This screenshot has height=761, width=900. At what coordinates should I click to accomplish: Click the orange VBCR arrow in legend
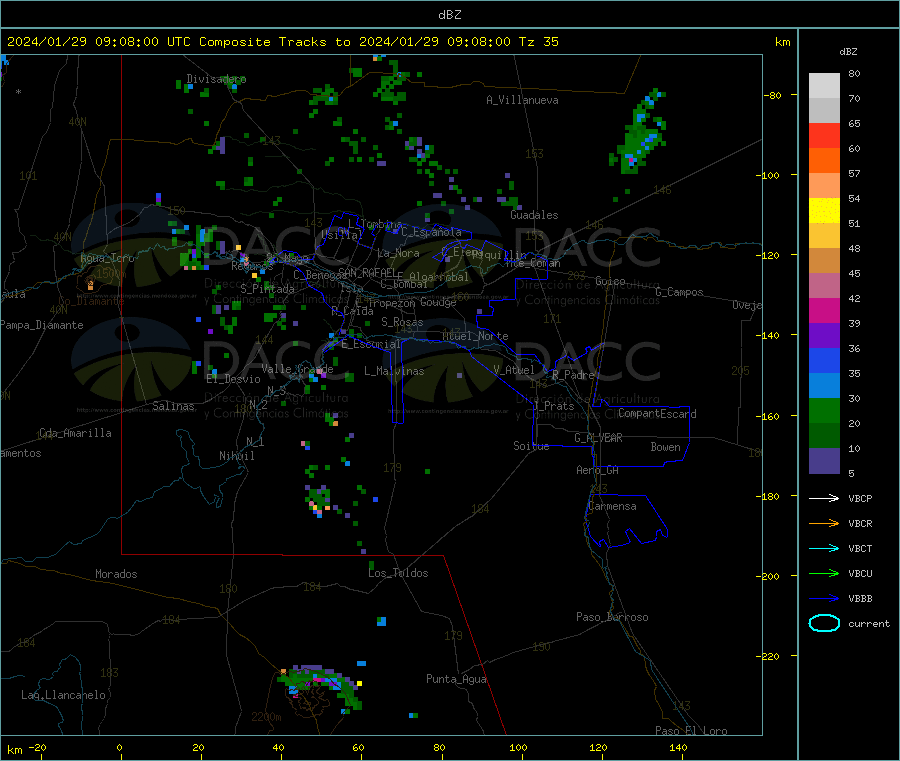pyautogui.click(x=824, y=523)
